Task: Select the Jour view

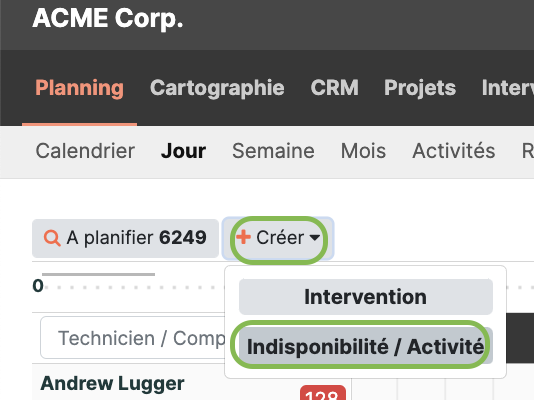Action: [x=183, y=151]
